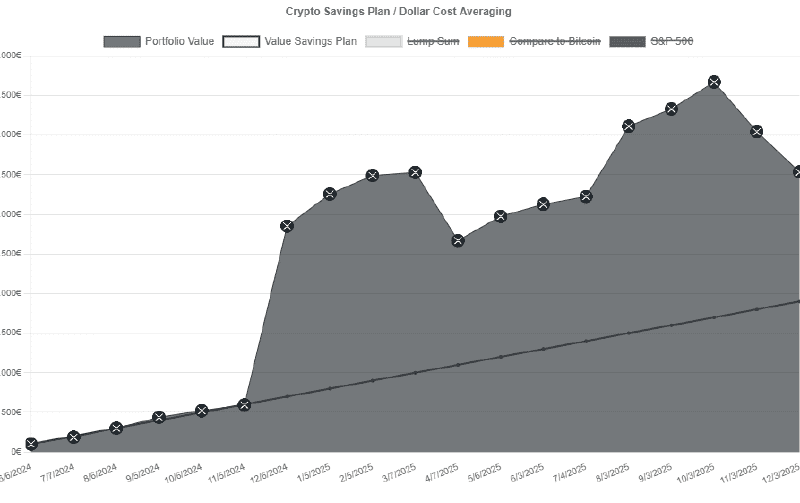Select the 8/3/2025 portfolio value marker

click(x=628, y=126)
